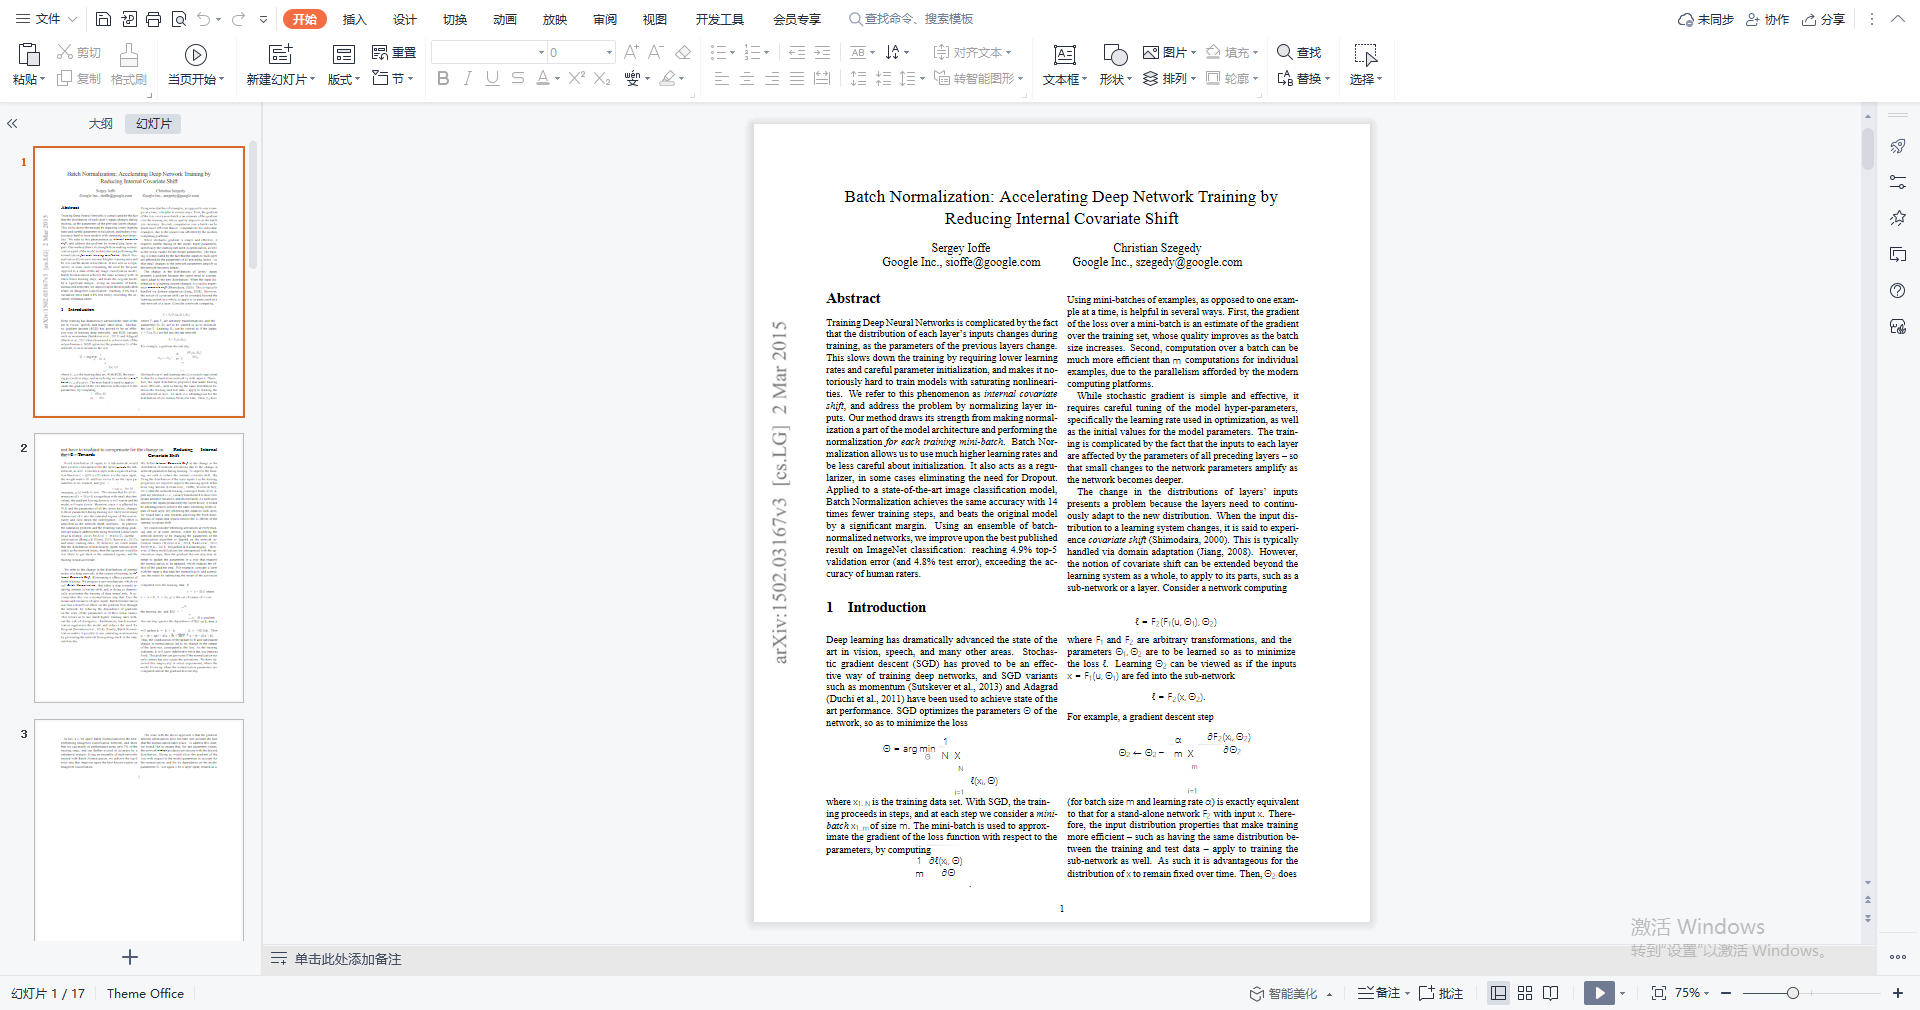Click Smart Beautify (智能美化) button
Screen dimensions: 1920x1010
(x=1284, y=993)
